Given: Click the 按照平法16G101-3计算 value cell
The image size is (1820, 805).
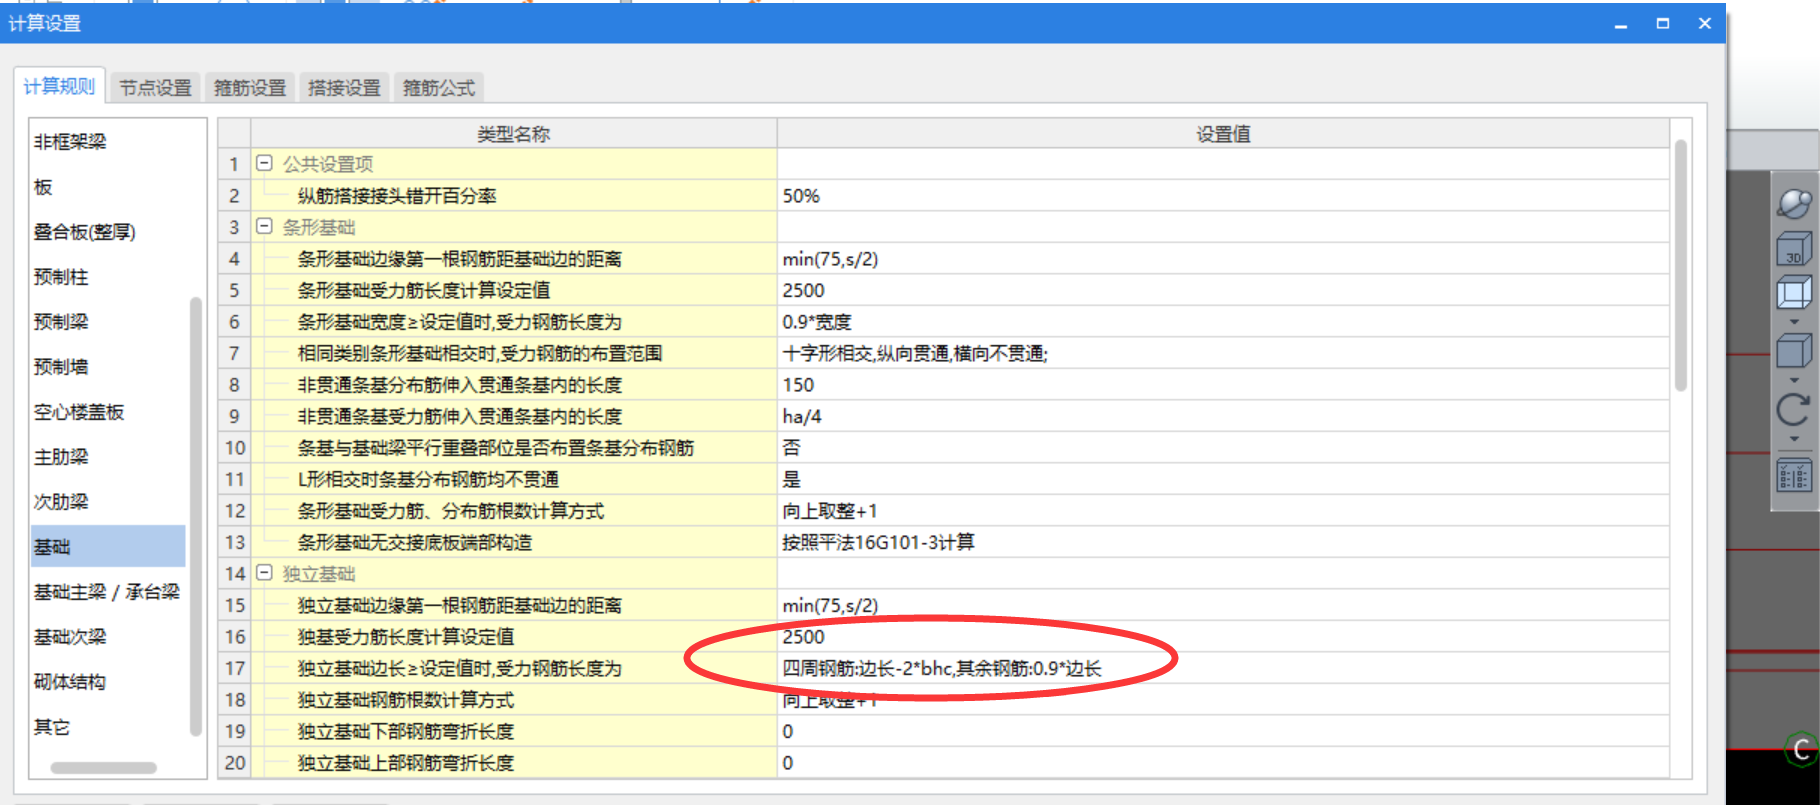Looking at the screenshot, I should point(1223,542).
